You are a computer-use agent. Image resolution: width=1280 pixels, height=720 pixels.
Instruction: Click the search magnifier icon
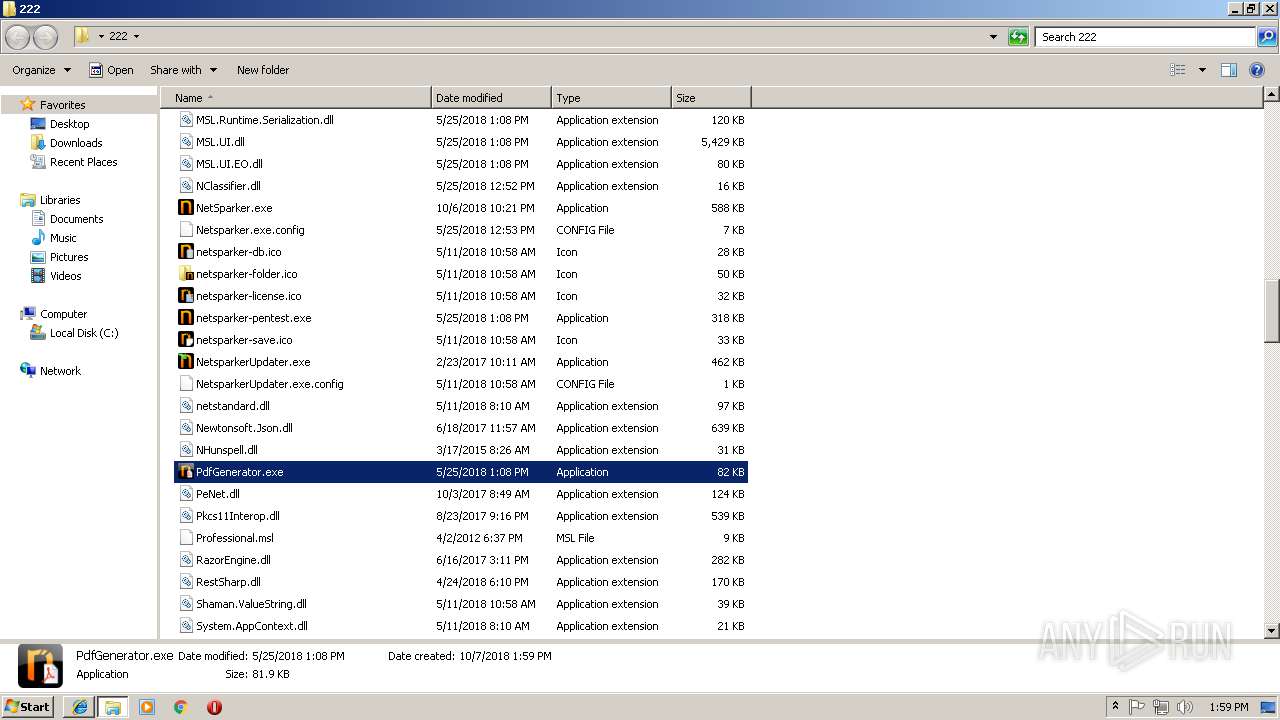tap(1267, 37)
